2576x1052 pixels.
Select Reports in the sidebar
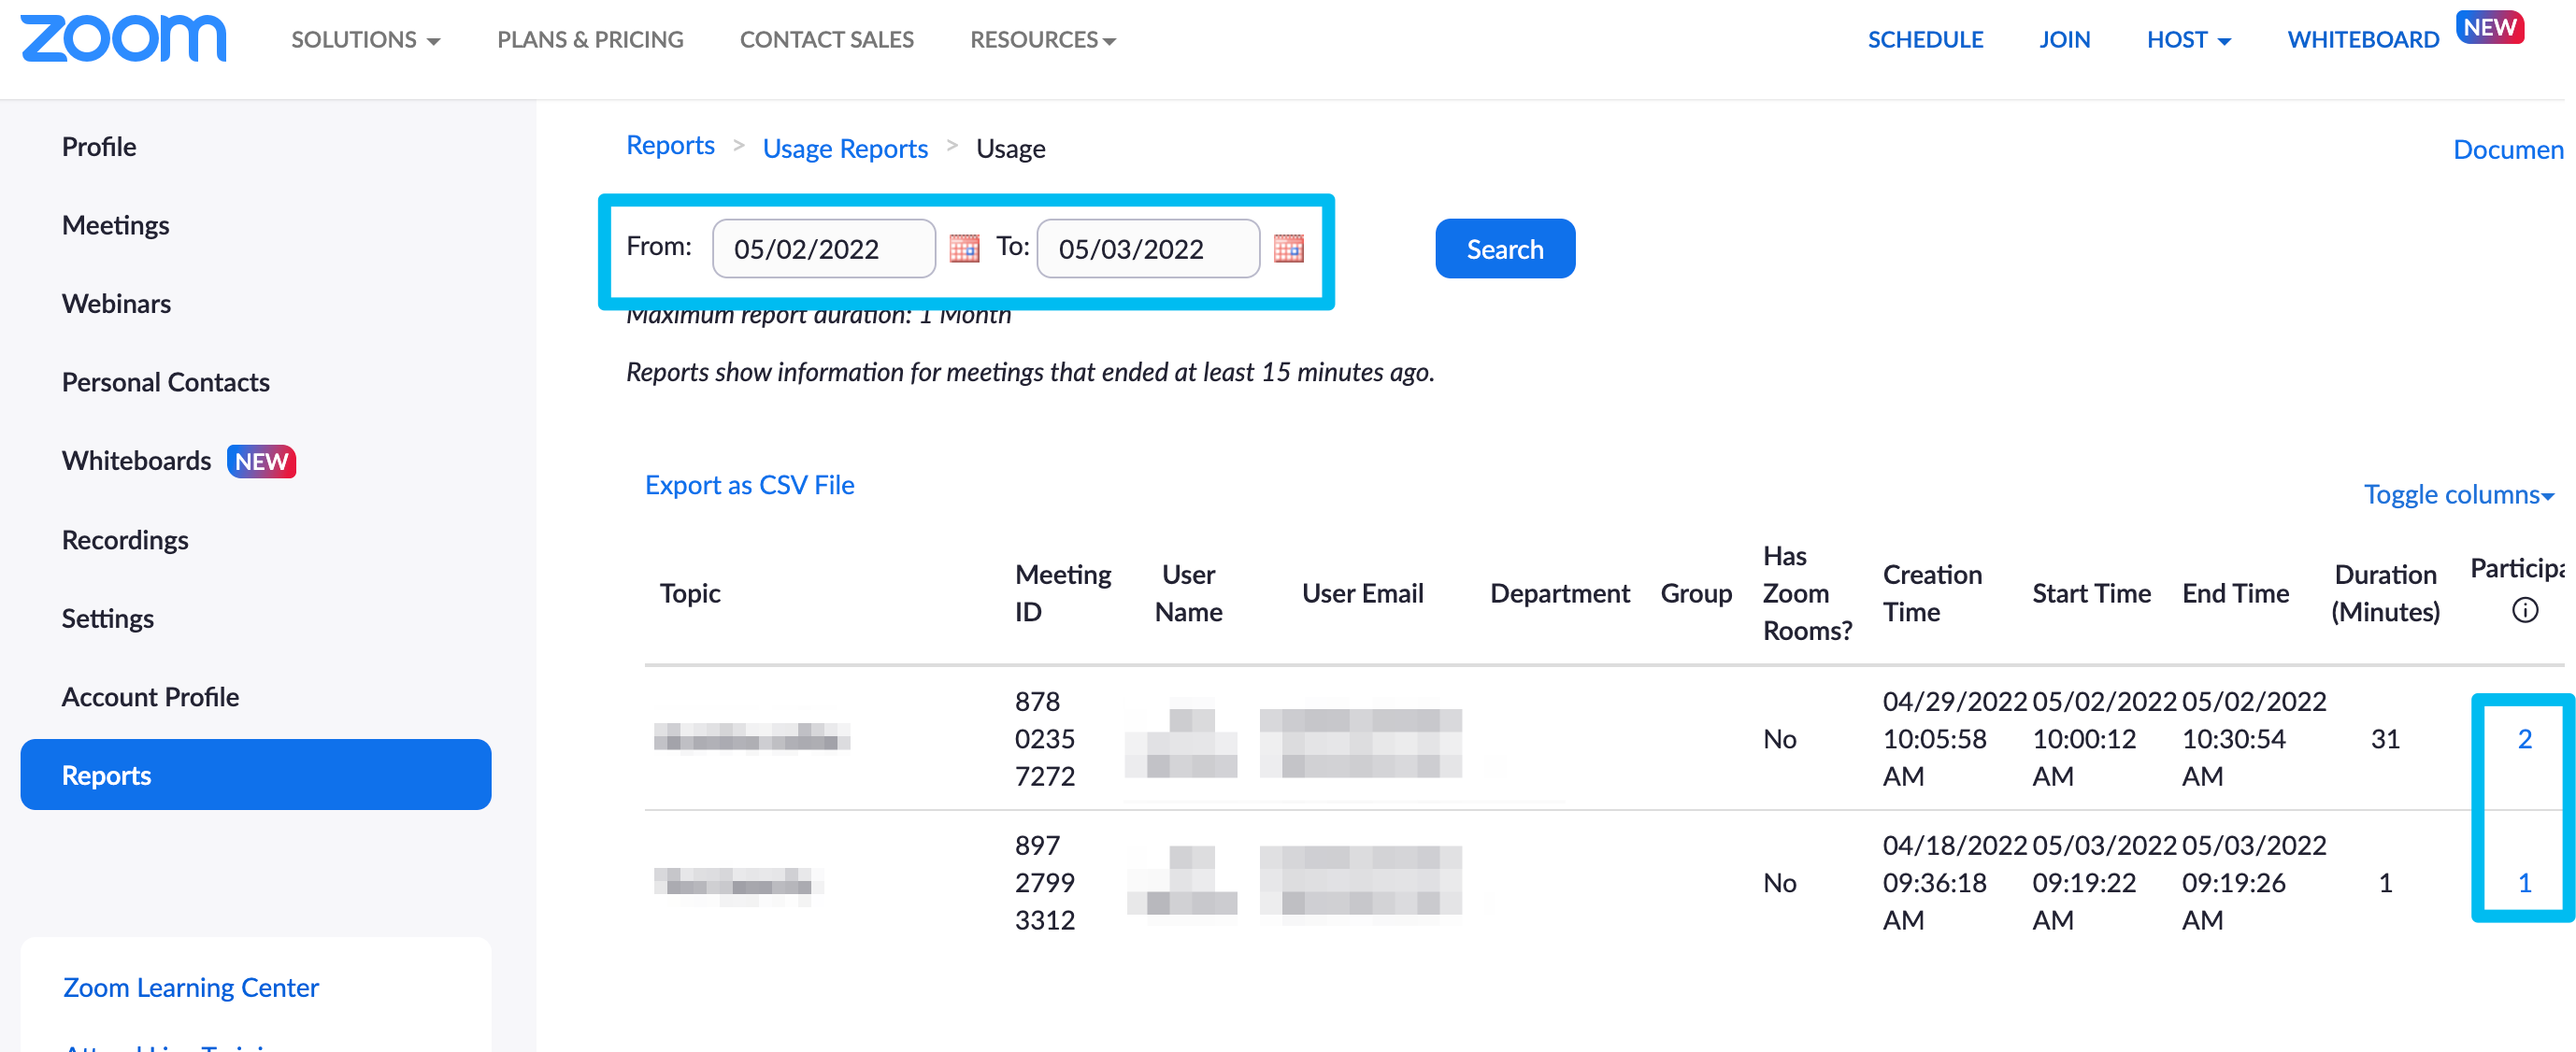tap(255, 775)
